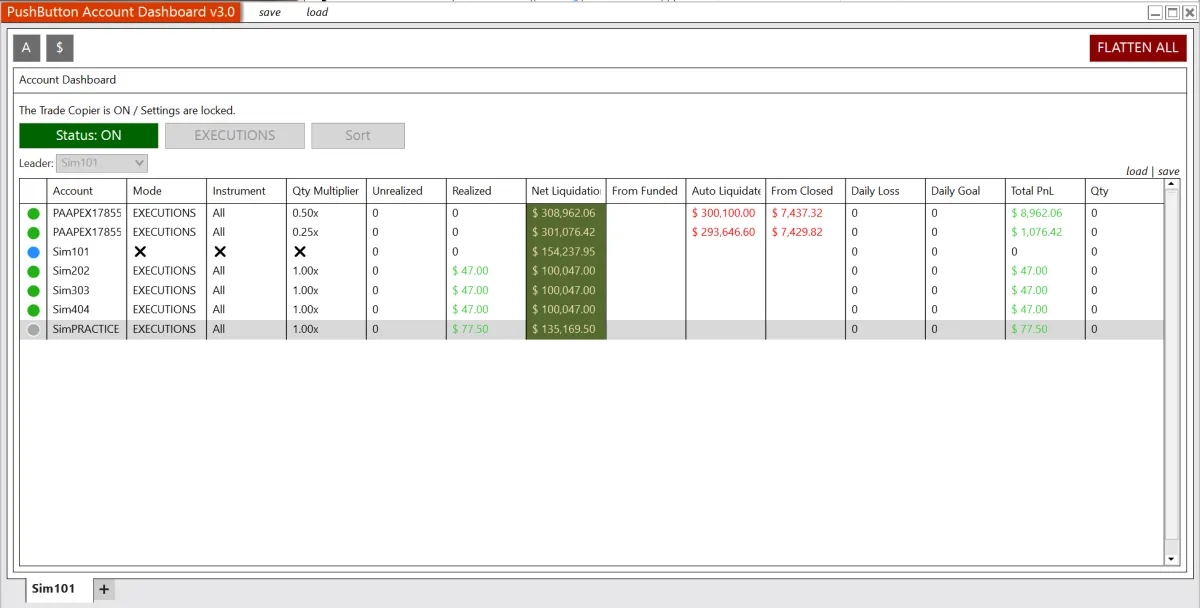The height and width of the screenshot is (608, 1200).
Task: Click auto liquidate value $ 300,100.00
Action: [724, 213]
